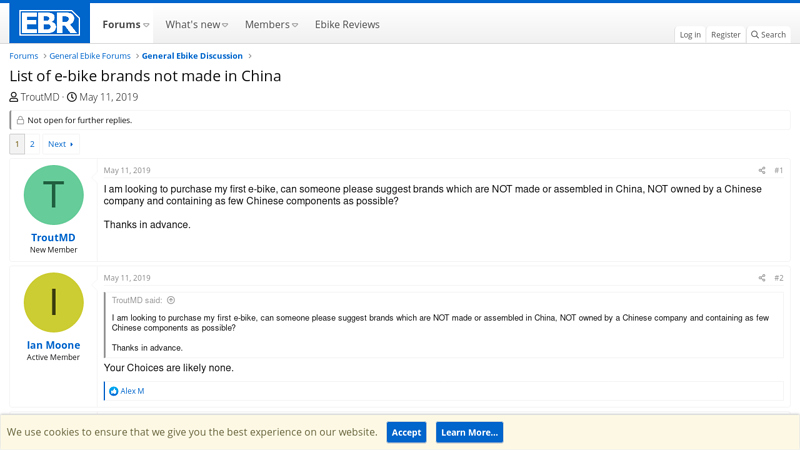Open General Ebike Discussion breadcrumb
Viewport: 800px width, 450px height.
[x=192, y=56]
